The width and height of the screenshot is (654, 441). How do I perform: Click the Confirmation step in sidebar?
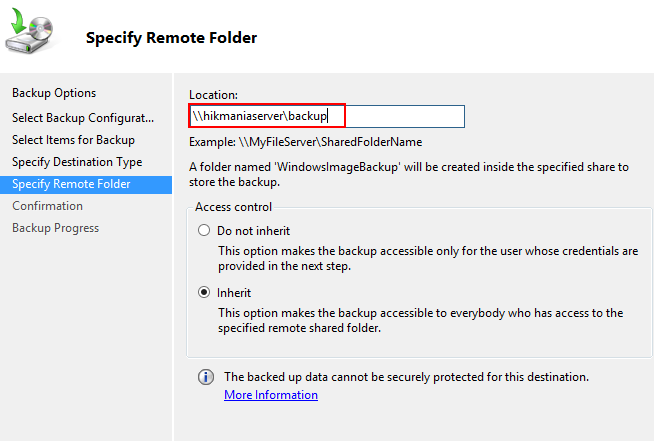[47, 206]
